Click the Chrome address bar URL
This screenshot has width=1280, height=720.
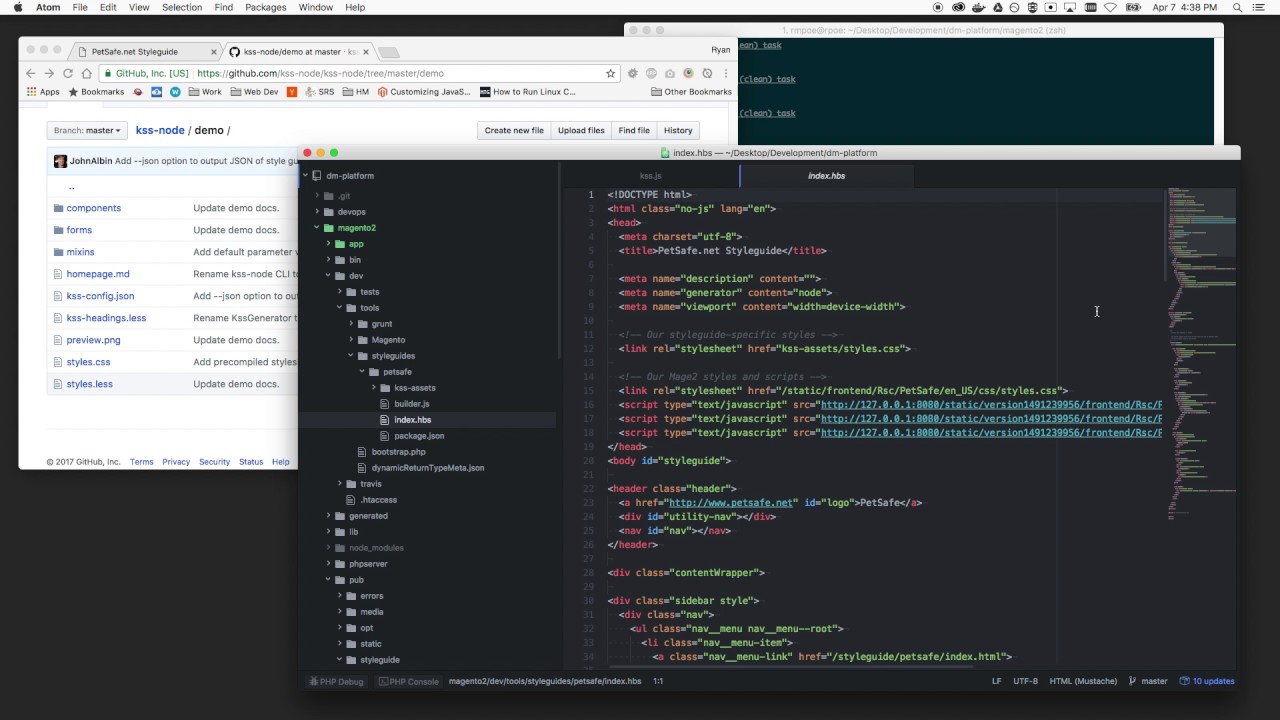(x=320, y=73)
